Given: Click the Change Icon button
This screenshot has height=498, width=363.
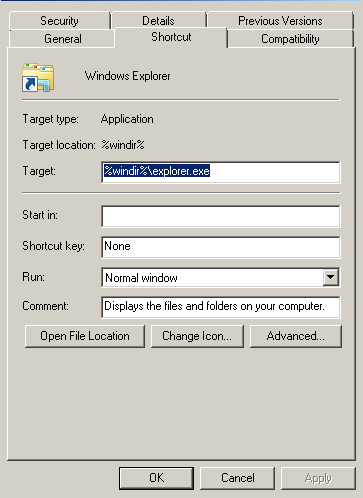Looking at the screenshot, I should tap(197, 336).
